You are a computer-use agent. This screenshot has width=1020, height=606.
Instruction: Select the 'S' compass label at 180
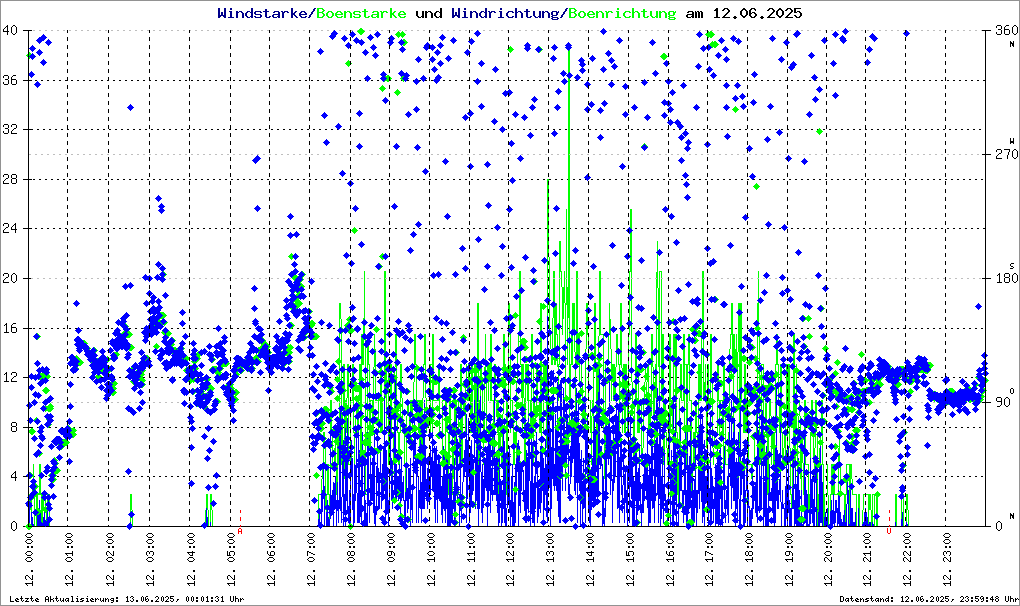(x=1011, y=266)
